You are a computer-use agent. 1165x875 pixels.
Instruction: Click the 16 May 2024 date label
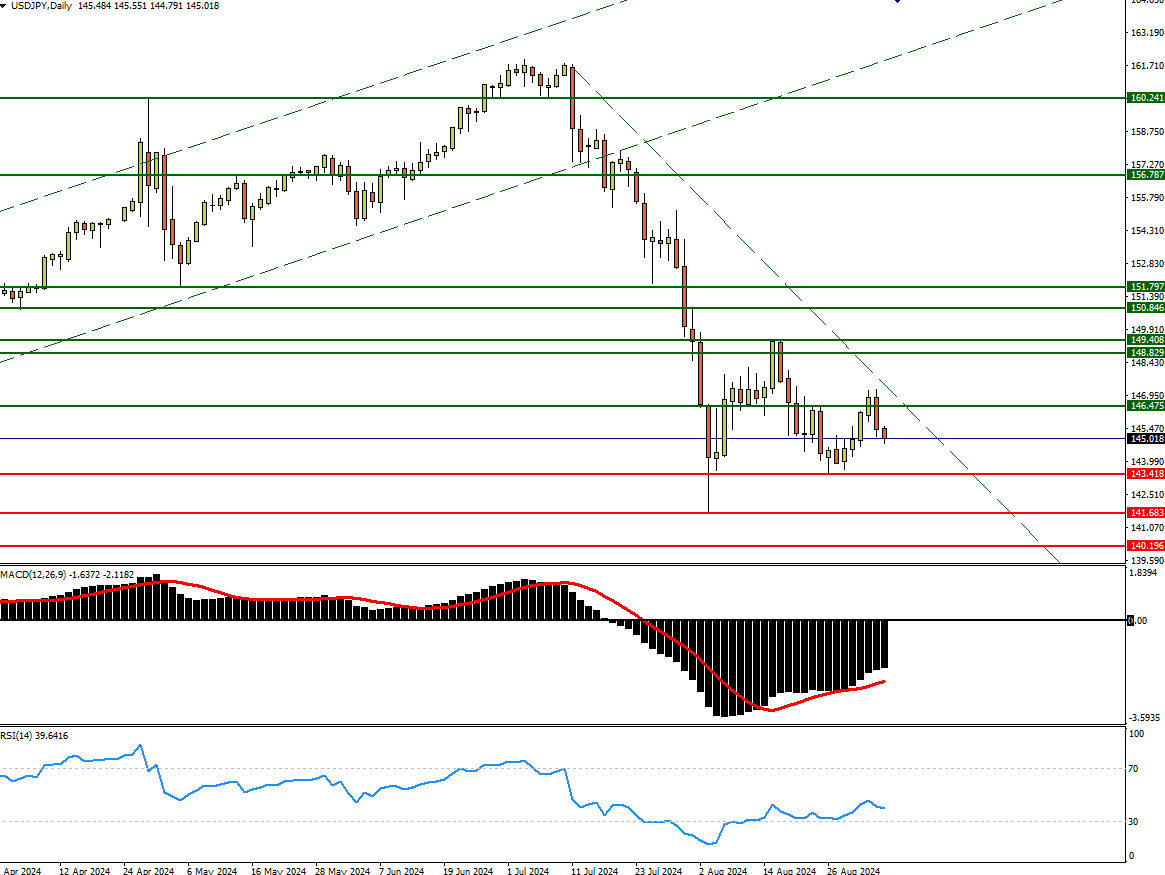(x=278, y=871)
